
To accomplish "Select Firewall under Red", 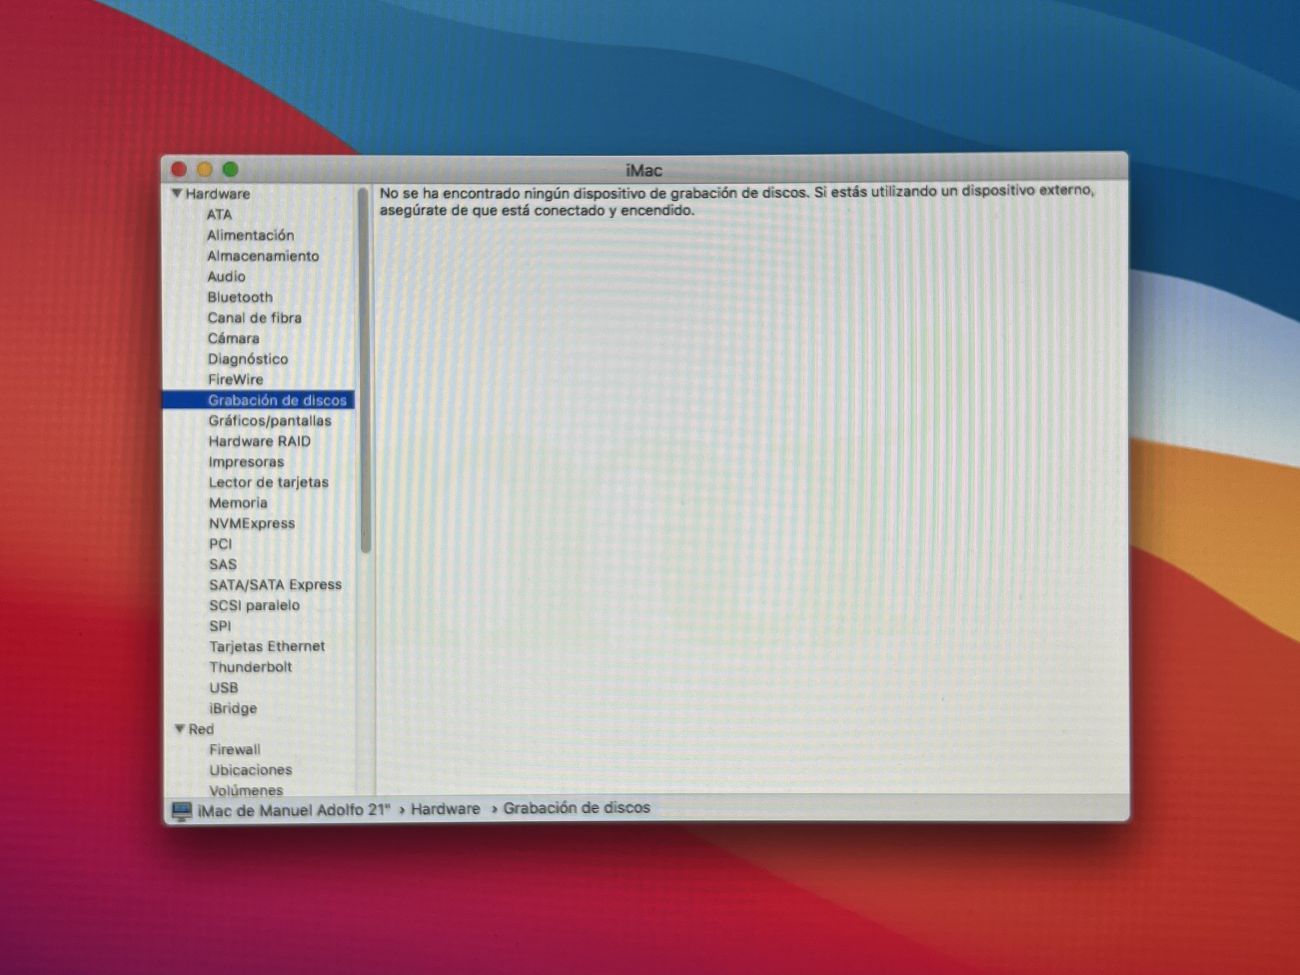I will (235, 749).
